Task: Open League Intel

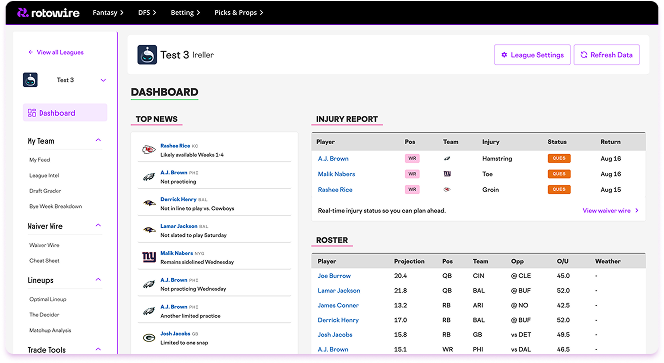Action: [44, 175]
